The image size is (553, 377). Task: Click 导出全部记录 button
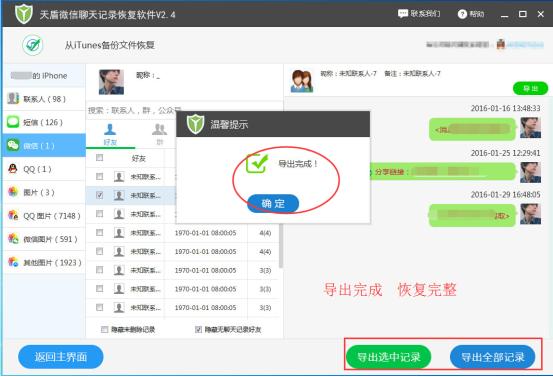point(492,357)
